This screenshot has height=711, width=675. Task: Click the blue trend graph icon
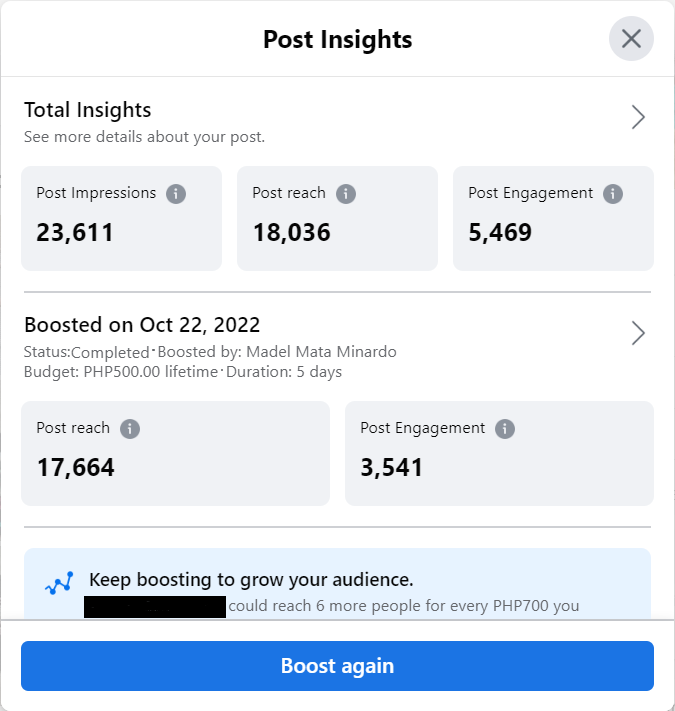(59, 584)
